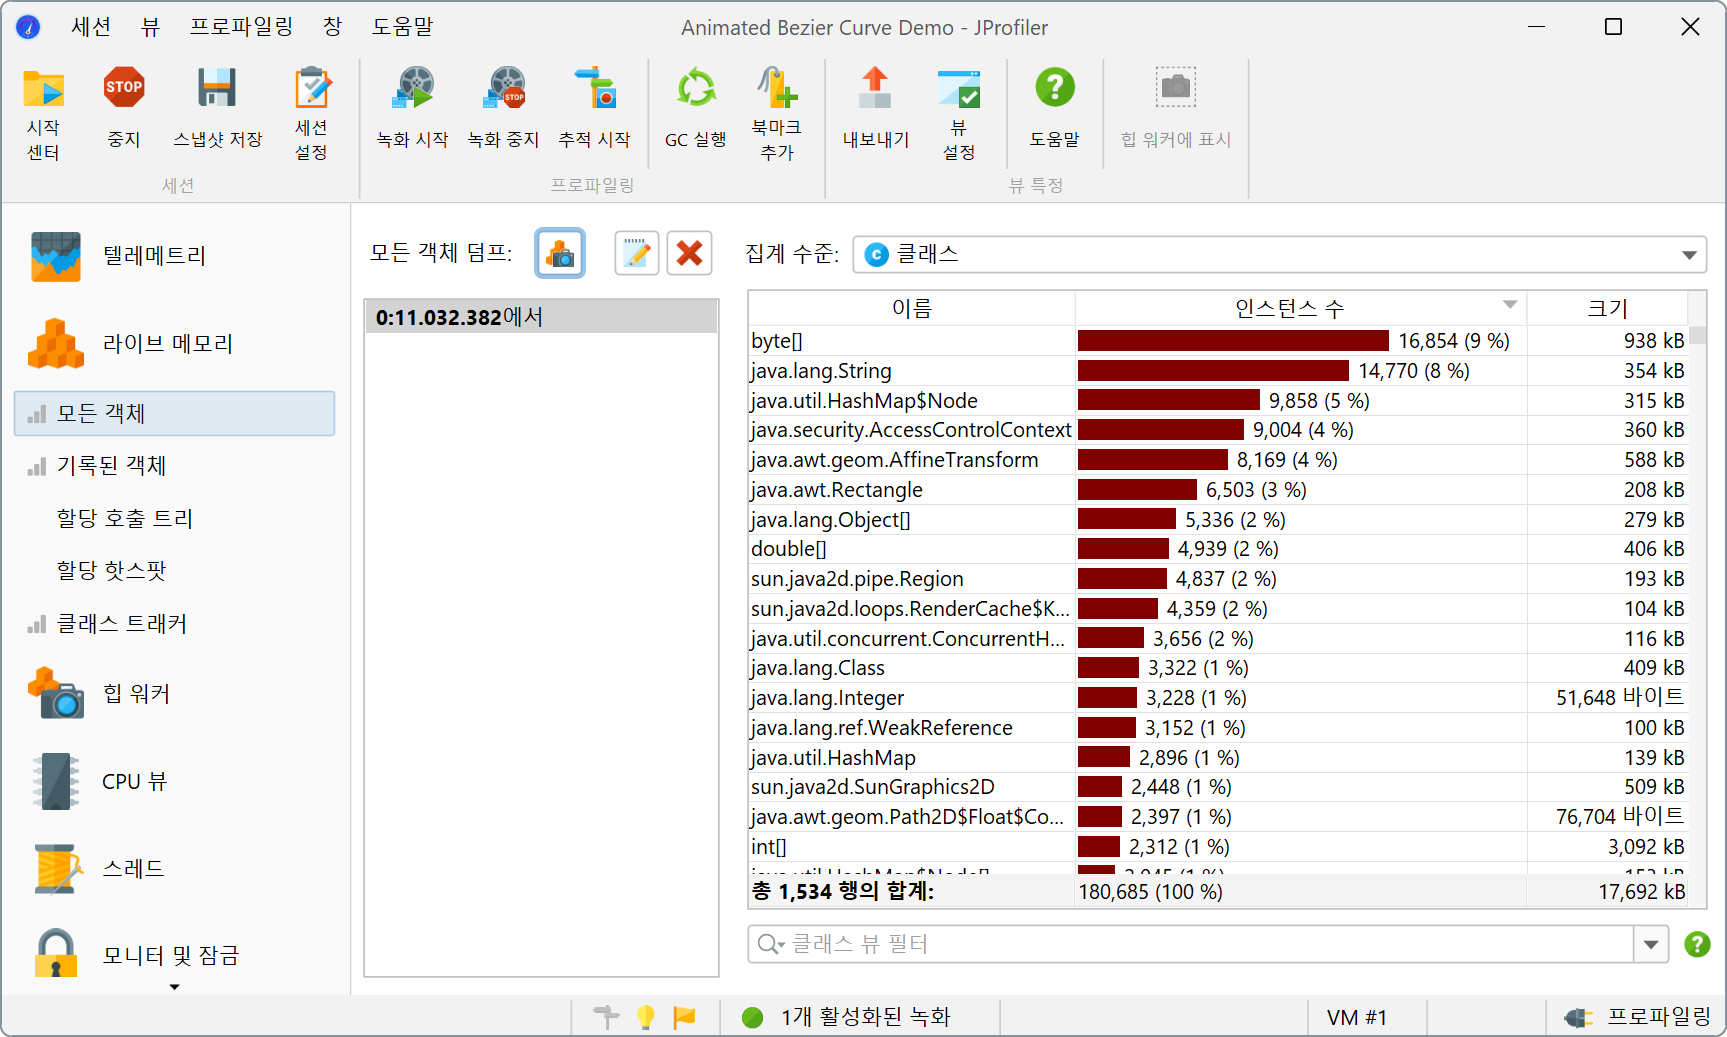The width and height of the screenshot is (1727, 1037).
Task: Select the double[] row
Action: tap(1218, 549)
